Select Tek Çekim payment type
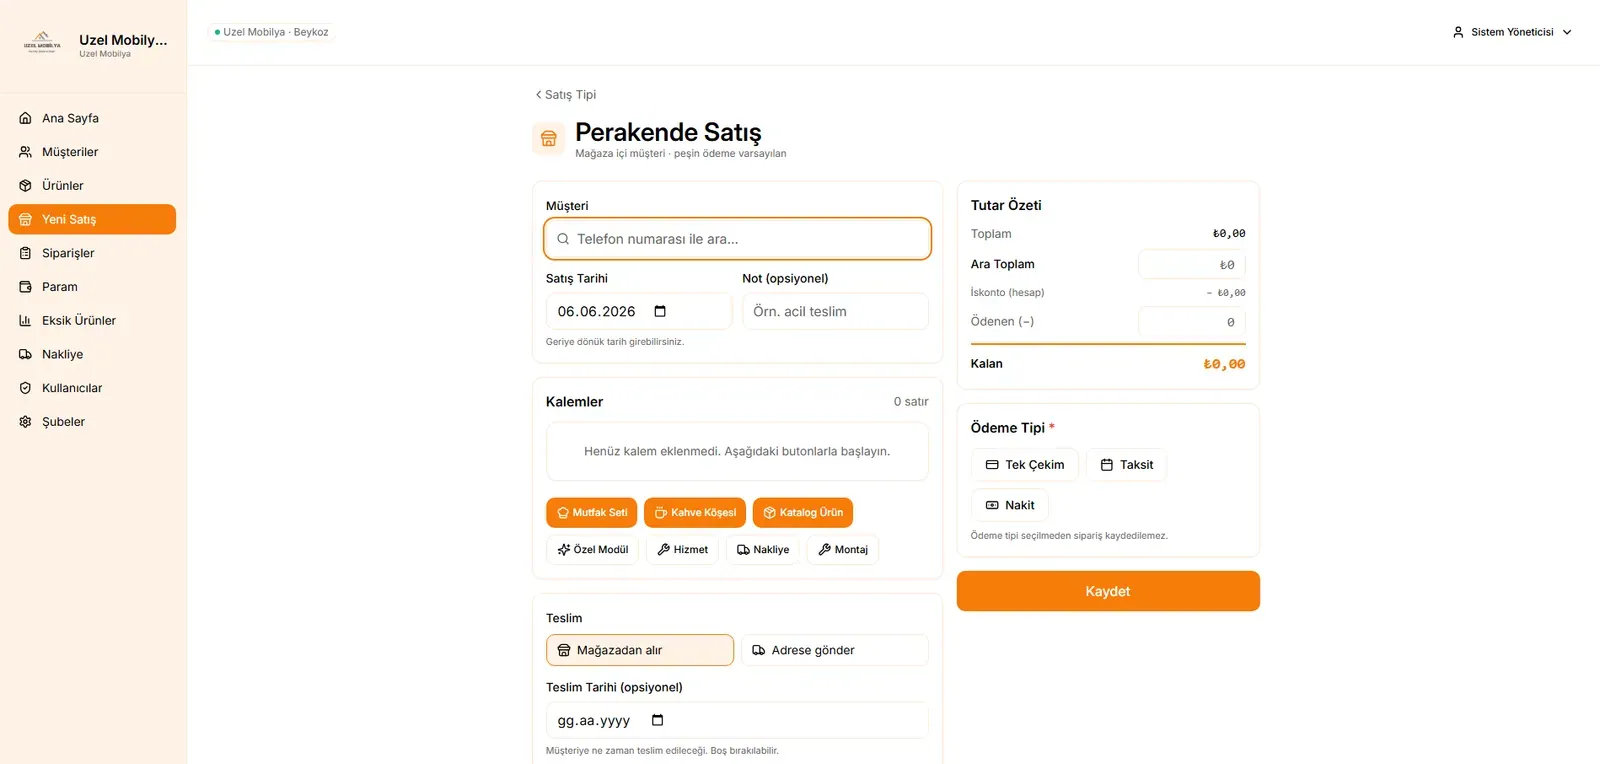Screen dimensions: 1600x764 [x=1025, y=465]
